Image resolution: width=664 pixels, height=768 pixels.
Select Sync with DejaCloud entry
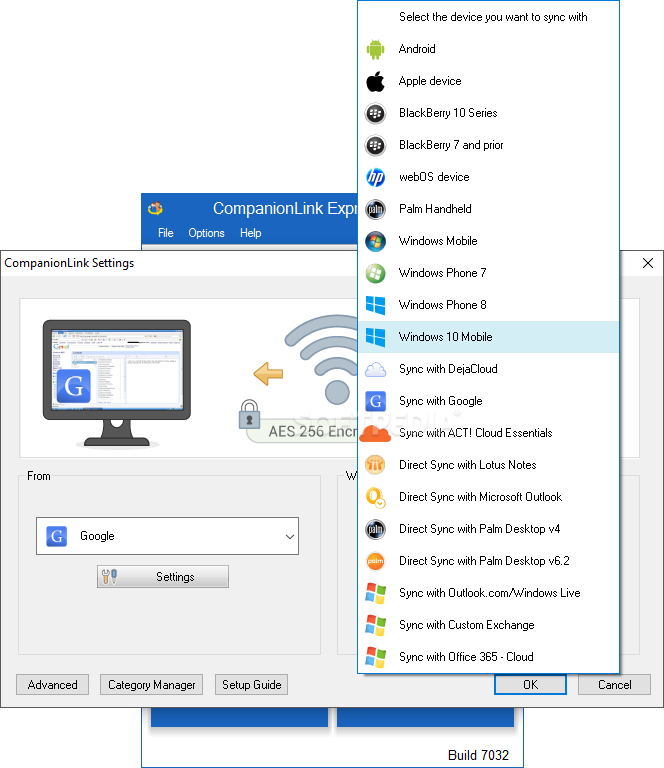click(x=489, y=369)
